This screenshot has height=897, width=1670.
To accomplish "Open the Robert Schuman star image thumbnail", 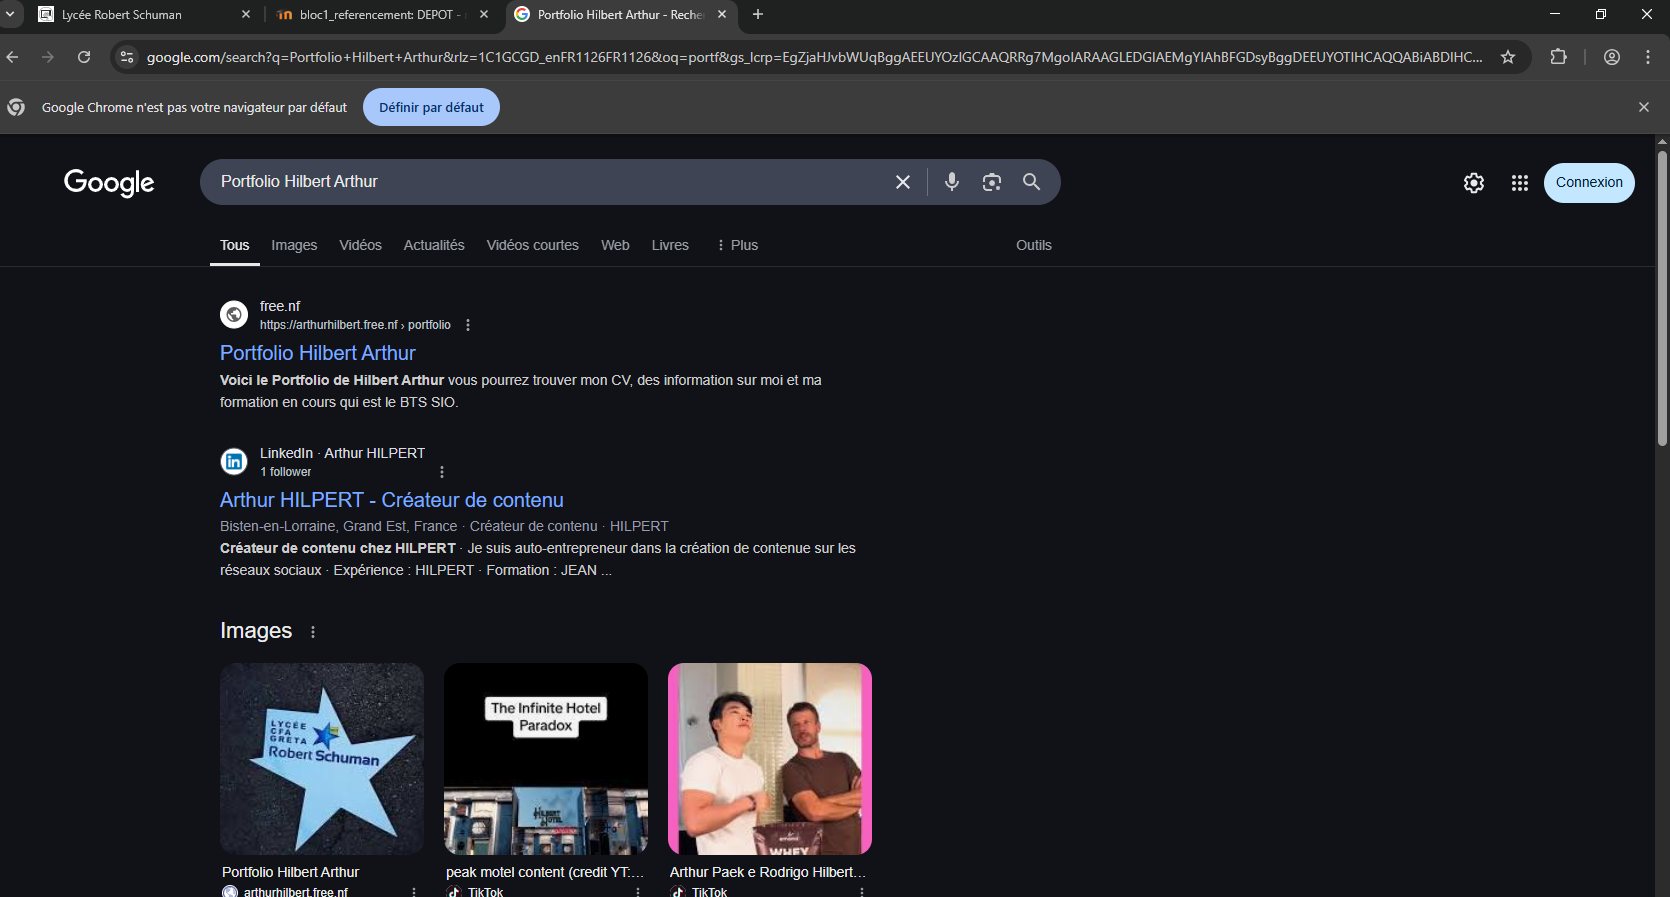I will [322, 759].
